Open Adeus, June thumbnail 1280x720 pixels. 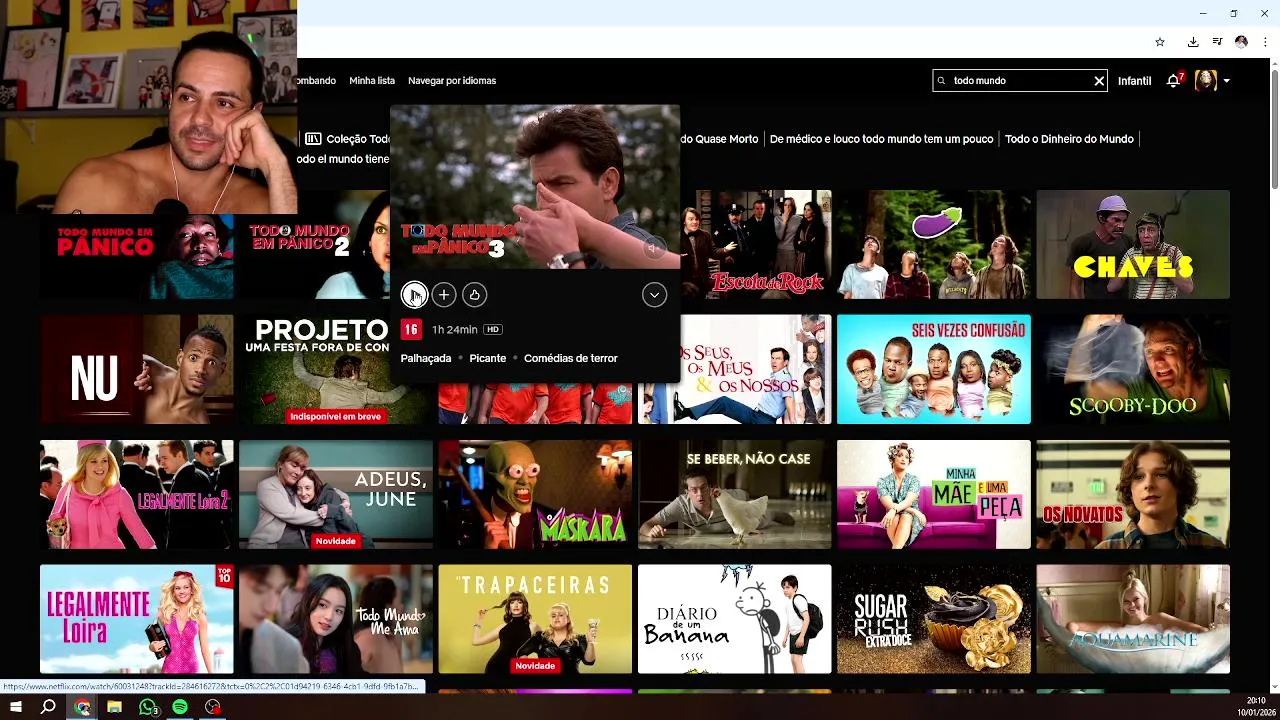(x=336, y=494)
